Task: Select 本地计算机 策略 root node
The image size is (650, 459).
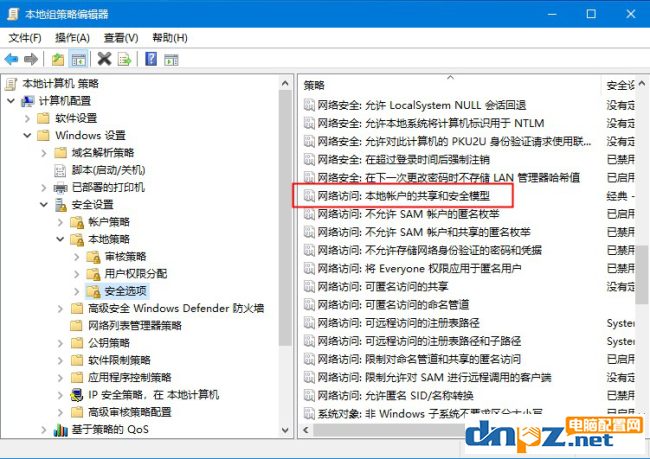Action: tap(61, 83)
